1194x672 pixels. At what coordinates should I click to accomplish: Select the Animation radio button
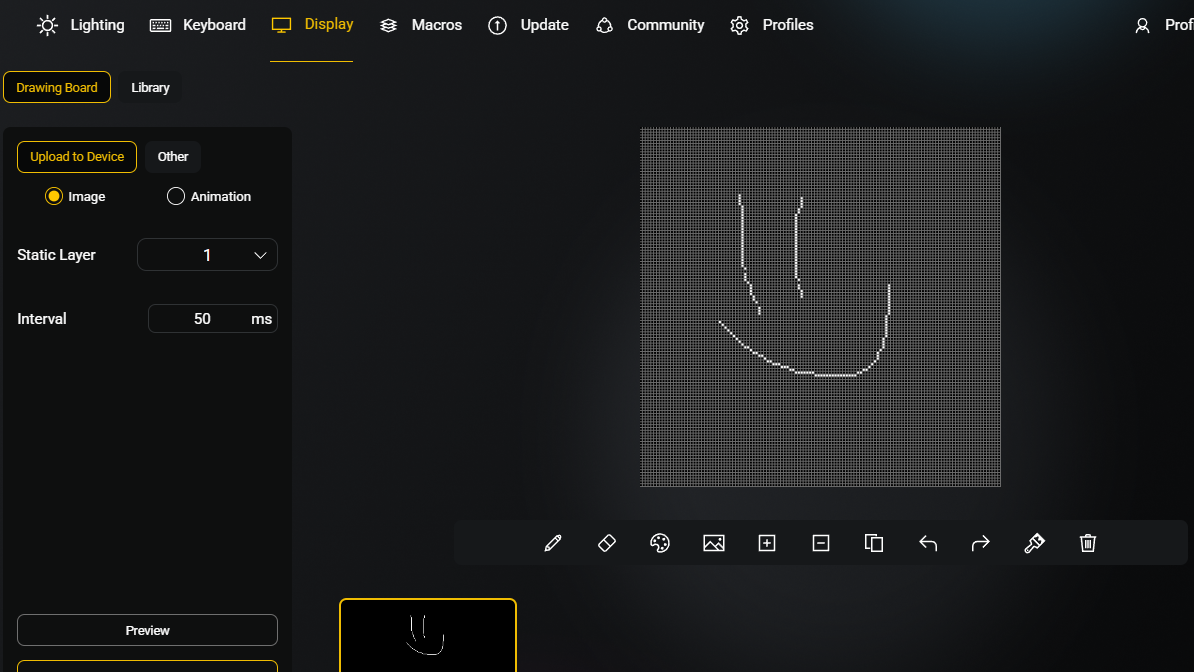(176, 197)
